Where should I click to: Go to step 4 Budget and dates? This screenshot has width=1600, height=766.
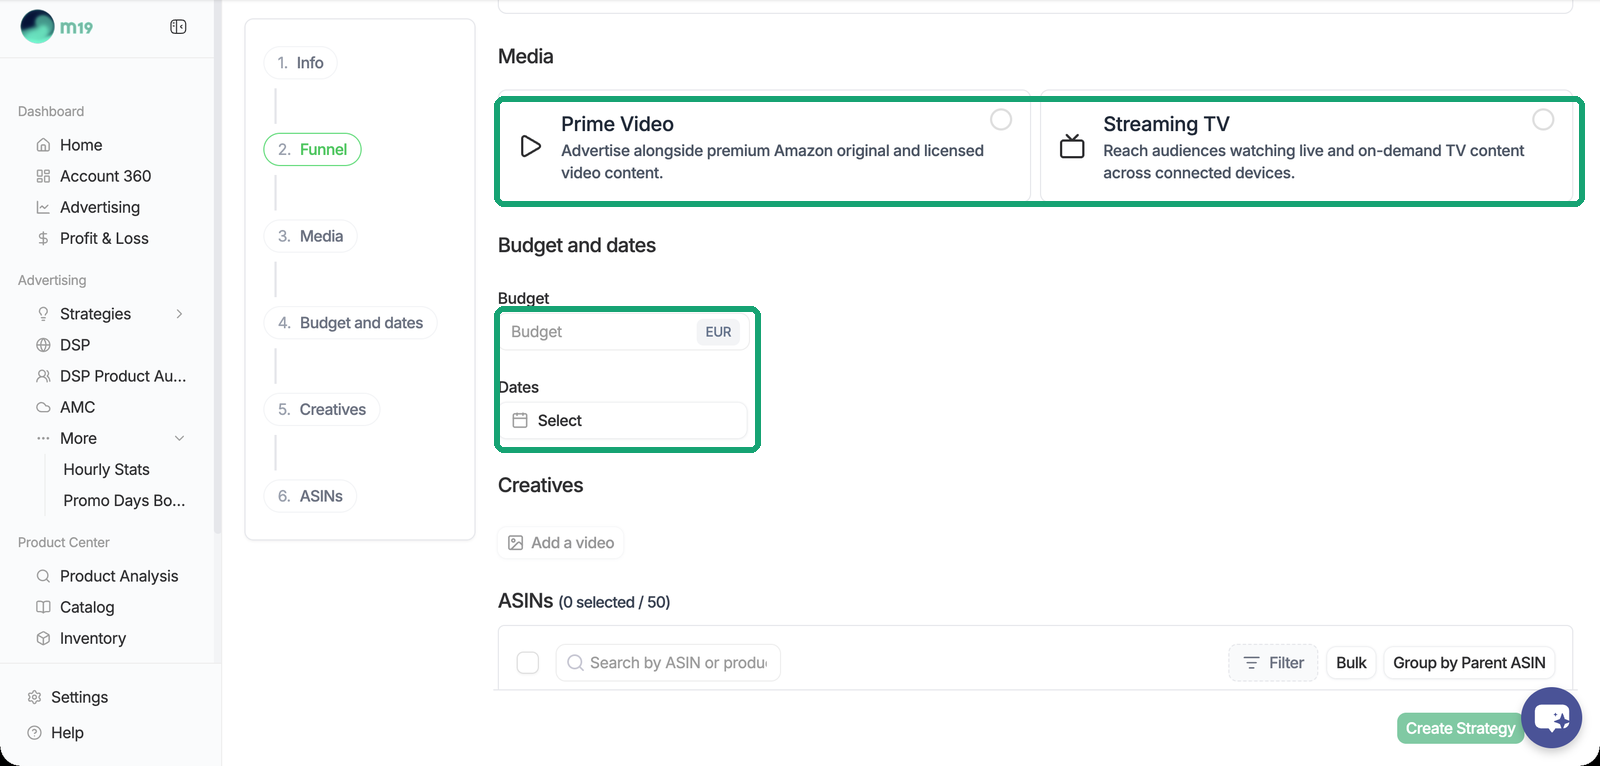click(x=351, y=323)
